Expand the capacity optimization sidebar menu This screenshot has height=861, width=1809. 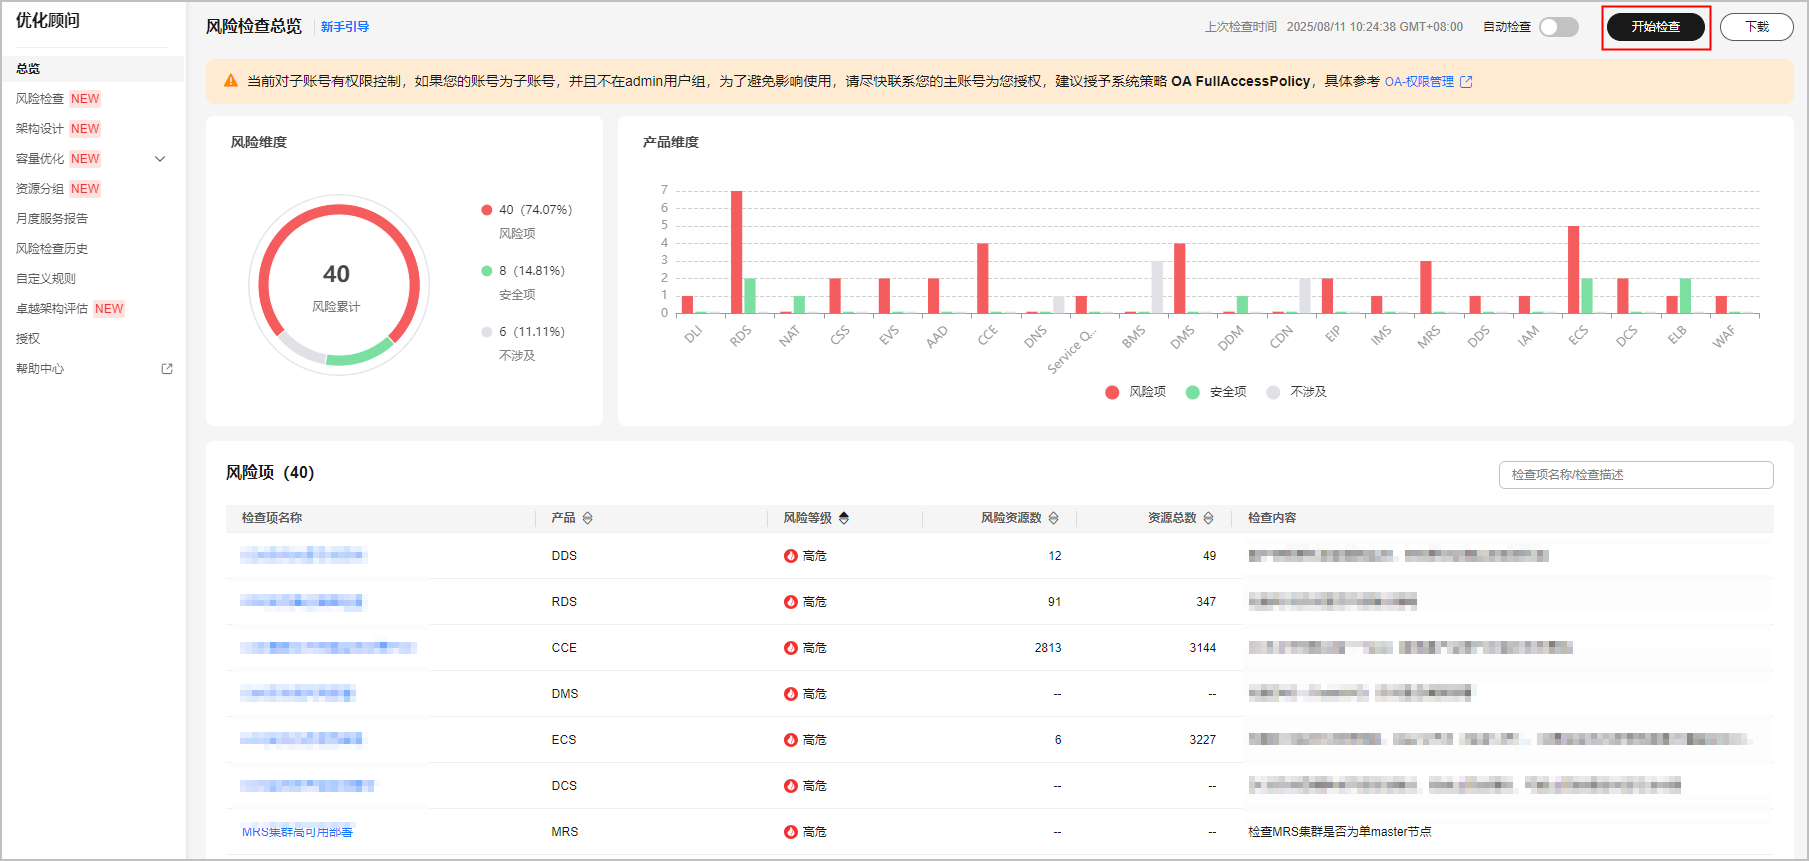160,159
